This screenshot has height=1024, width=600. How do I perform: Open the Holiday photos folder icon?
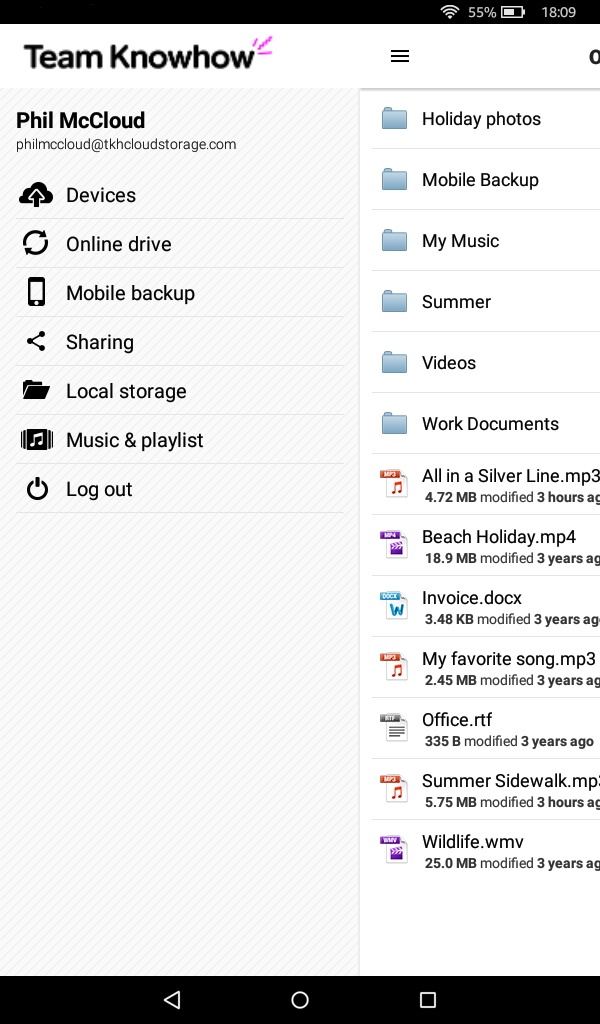click(x=394, y=119)
